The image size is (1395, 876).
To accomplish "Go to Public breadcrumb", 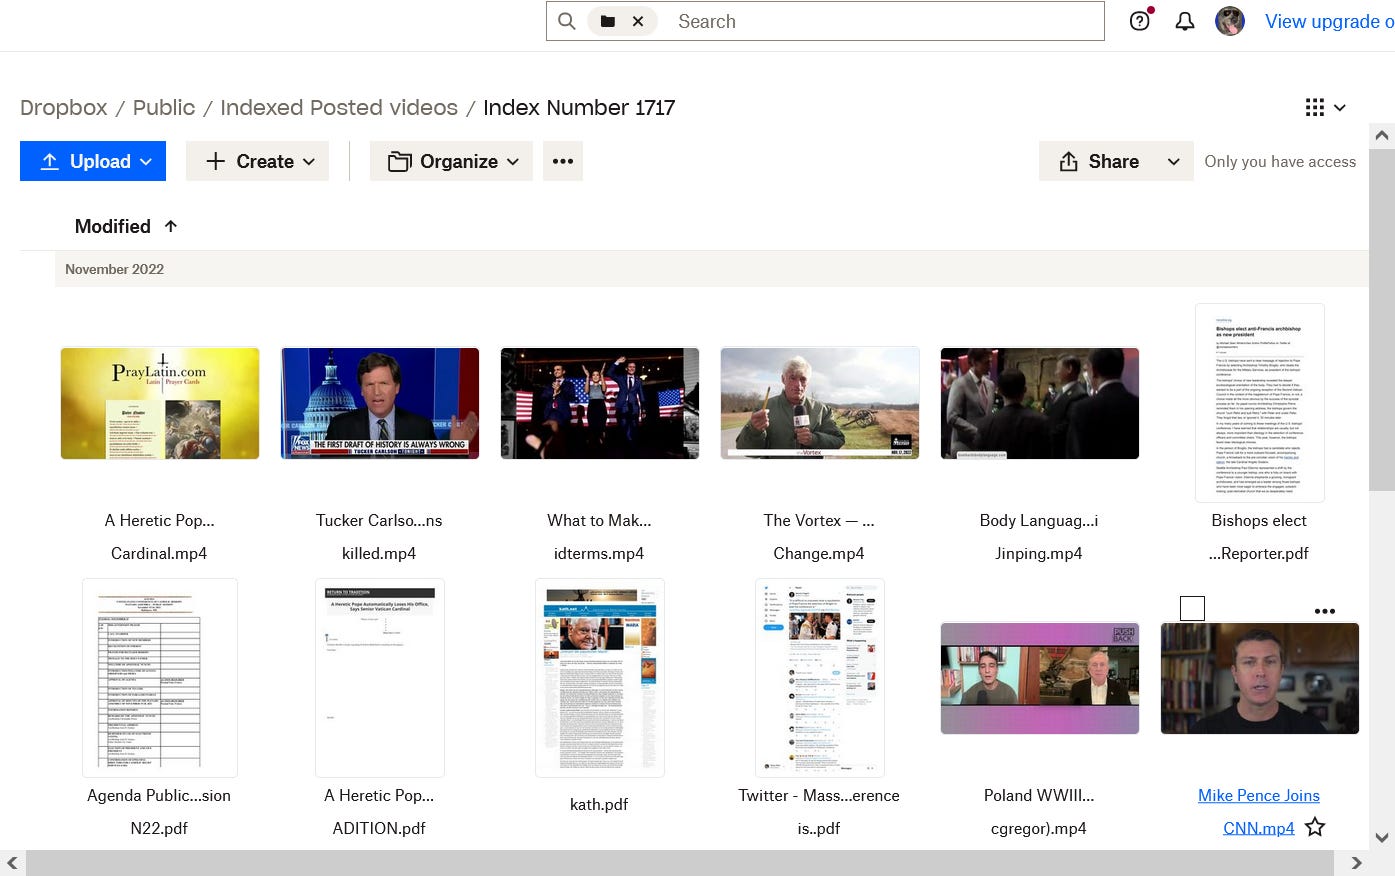I will [164, 107].
